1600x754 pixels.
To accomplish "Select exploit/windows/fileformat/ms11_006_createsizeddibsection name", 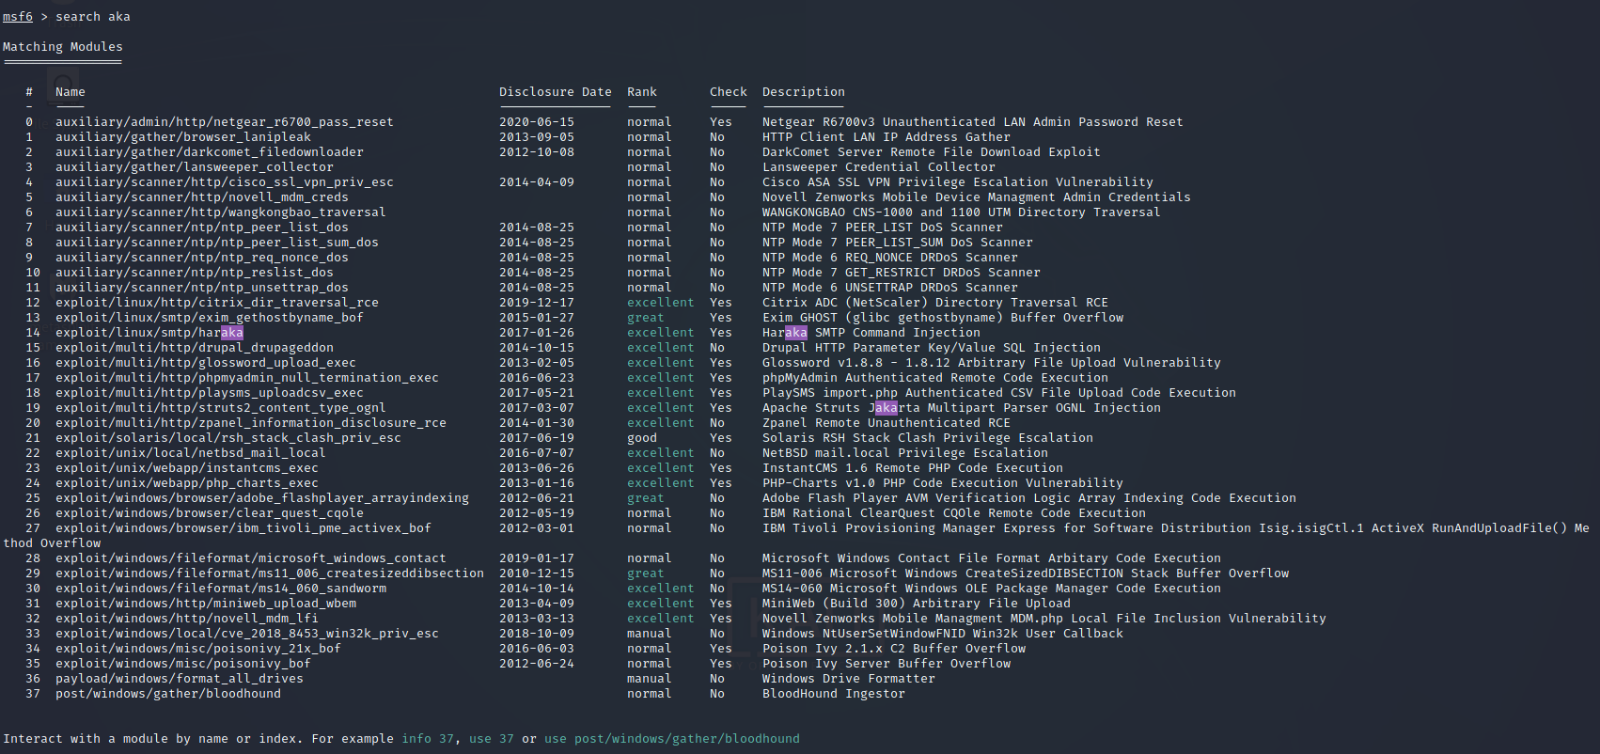I will coord(270,573).
